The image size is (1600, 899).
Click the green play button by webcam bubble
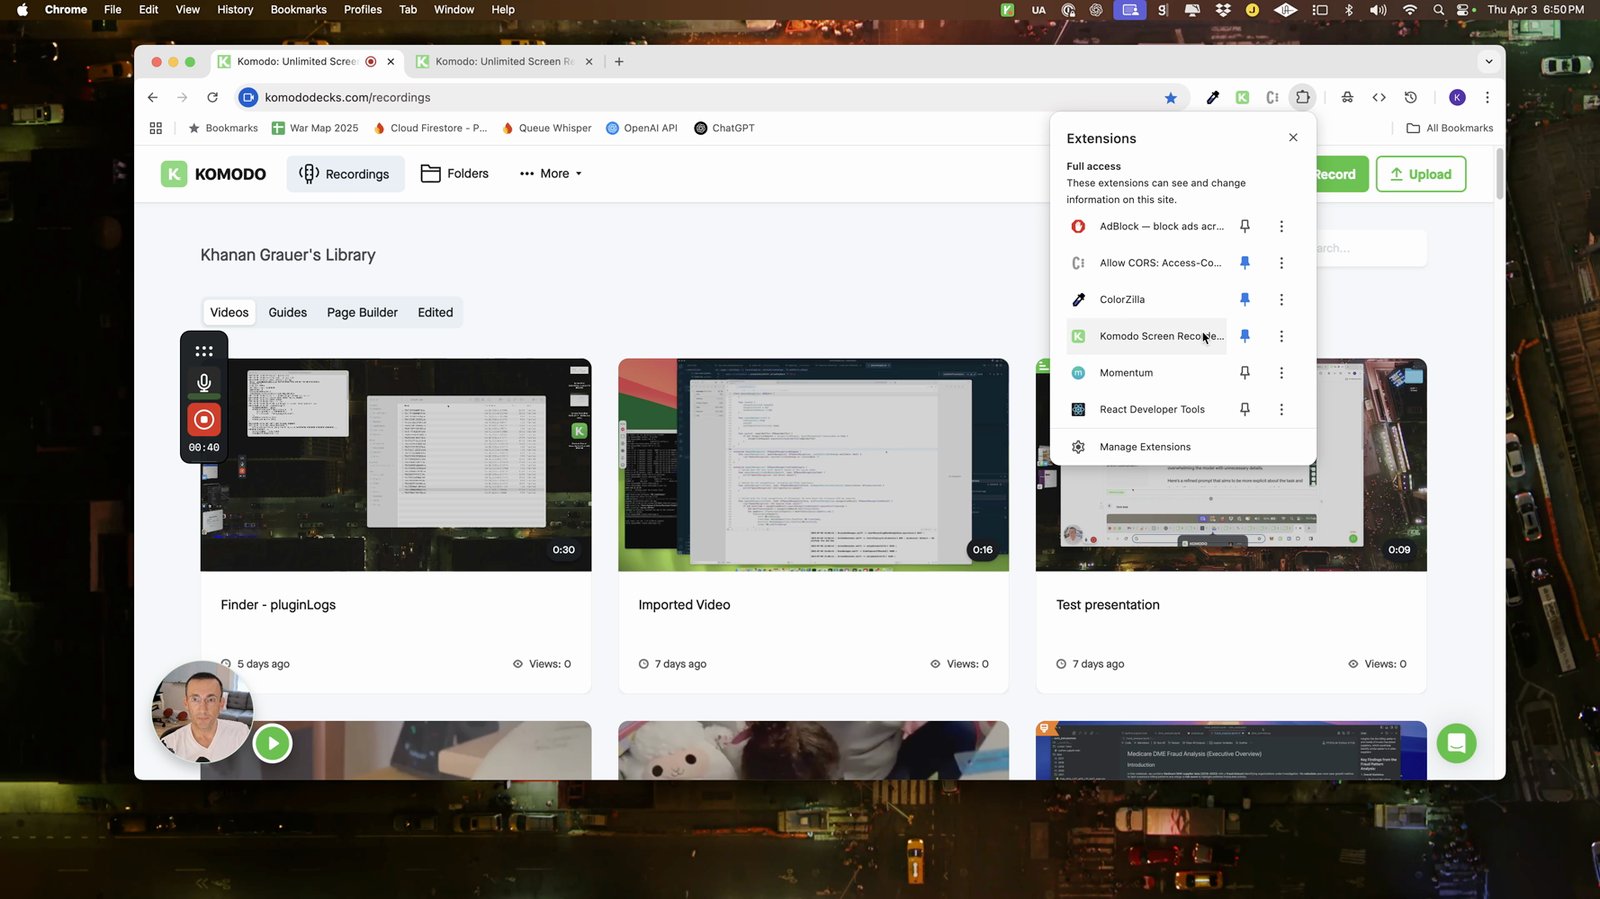coord(272,743)
